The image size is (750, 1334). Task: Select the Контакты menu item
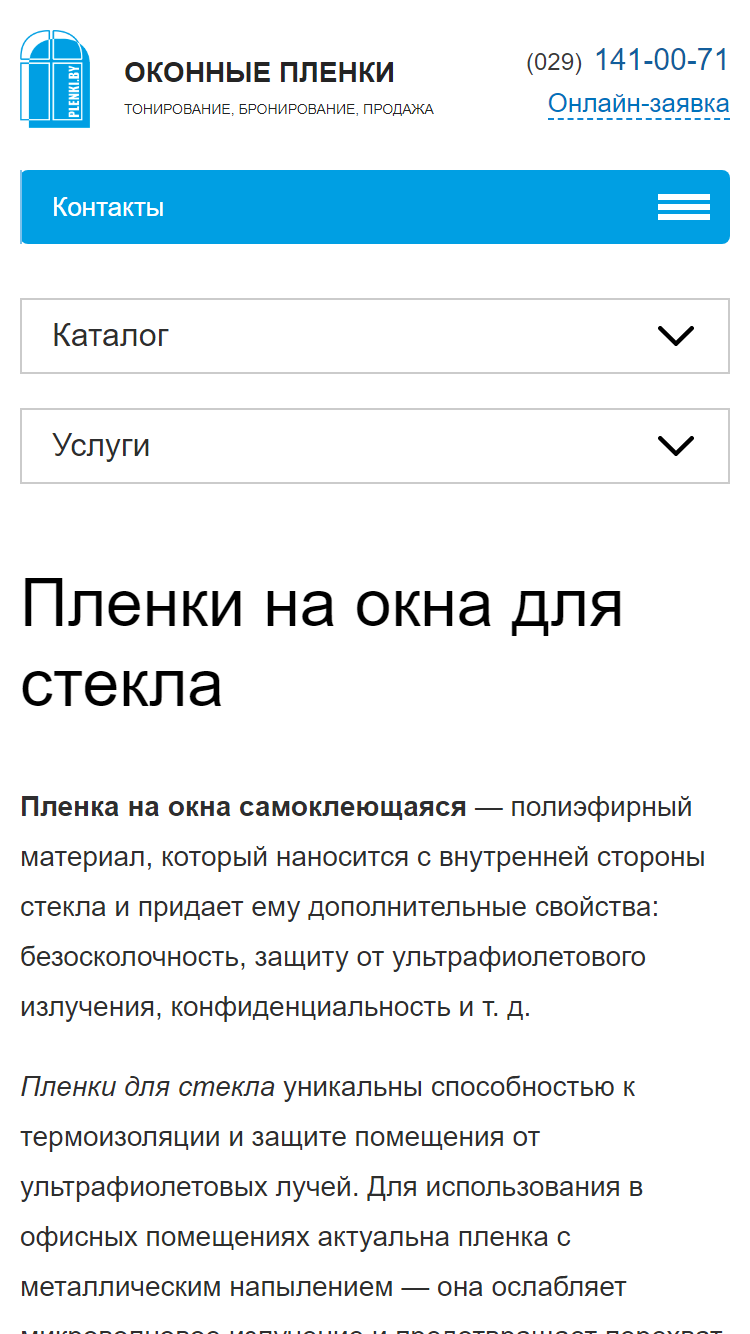point(108,207)
